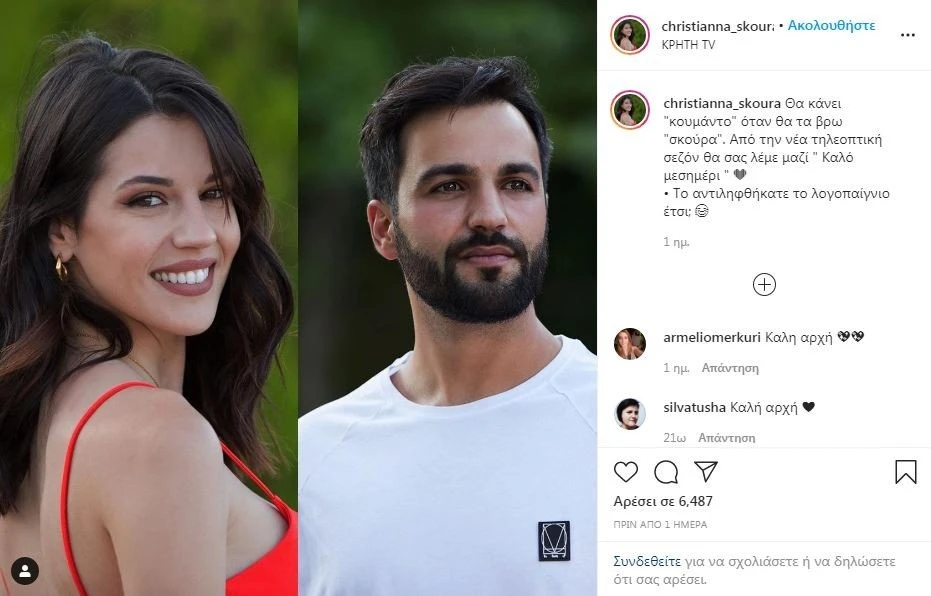931x596 pixels.
Task: Open likes count Αρέσει σε 6,487
Action: 663,502
